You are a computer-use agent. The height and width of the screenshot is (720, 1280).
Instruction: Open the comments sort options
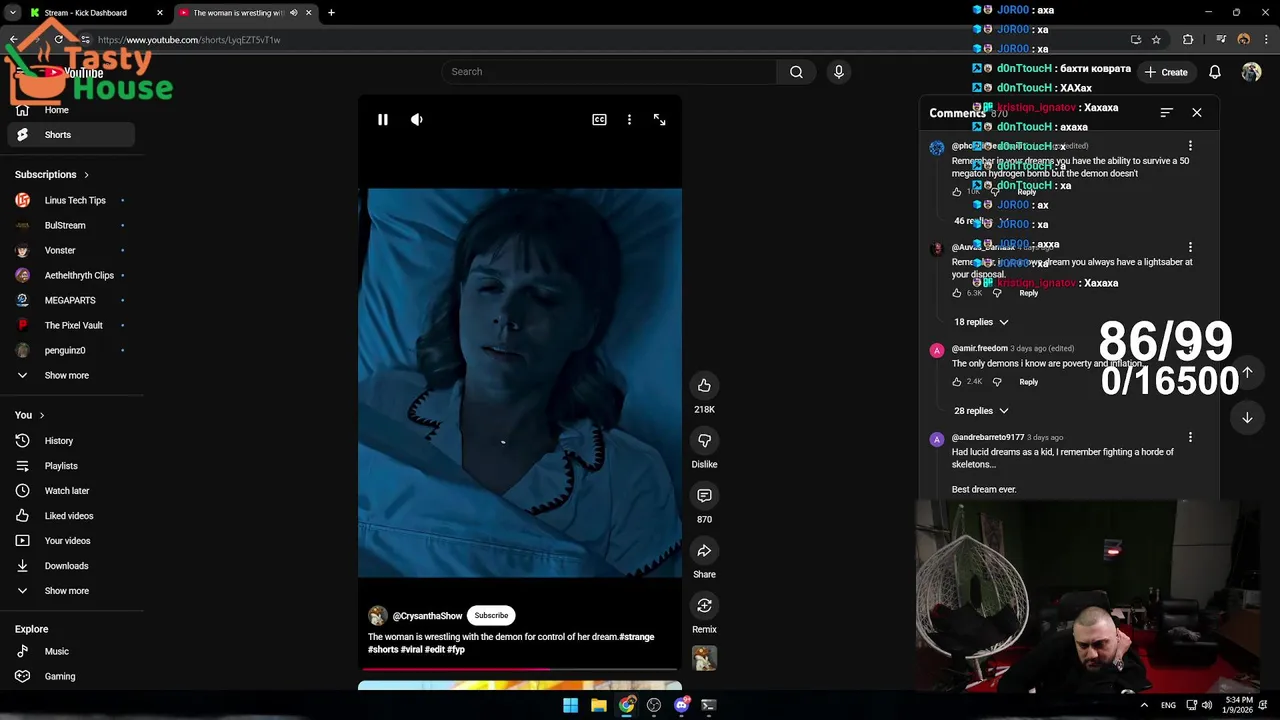[1166, 113]
